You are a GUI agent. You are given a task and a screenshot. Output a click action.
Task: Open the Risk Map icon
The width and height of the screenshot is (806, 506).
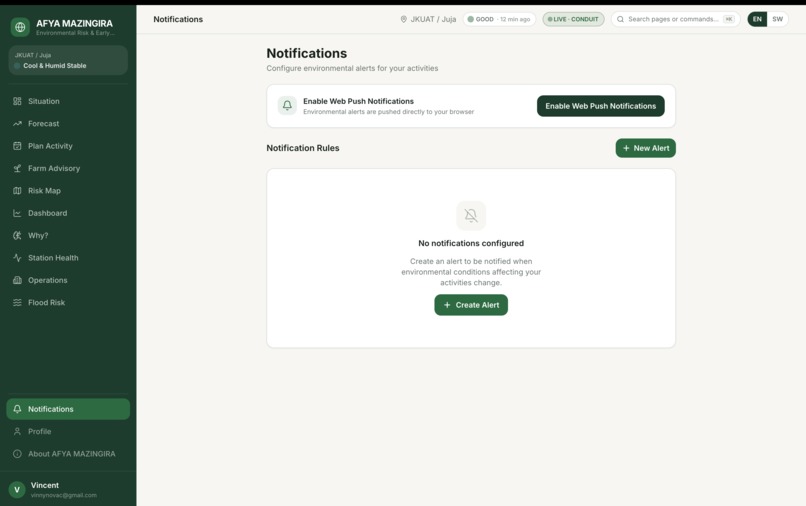pyautogui.click(x=17, y=191)
